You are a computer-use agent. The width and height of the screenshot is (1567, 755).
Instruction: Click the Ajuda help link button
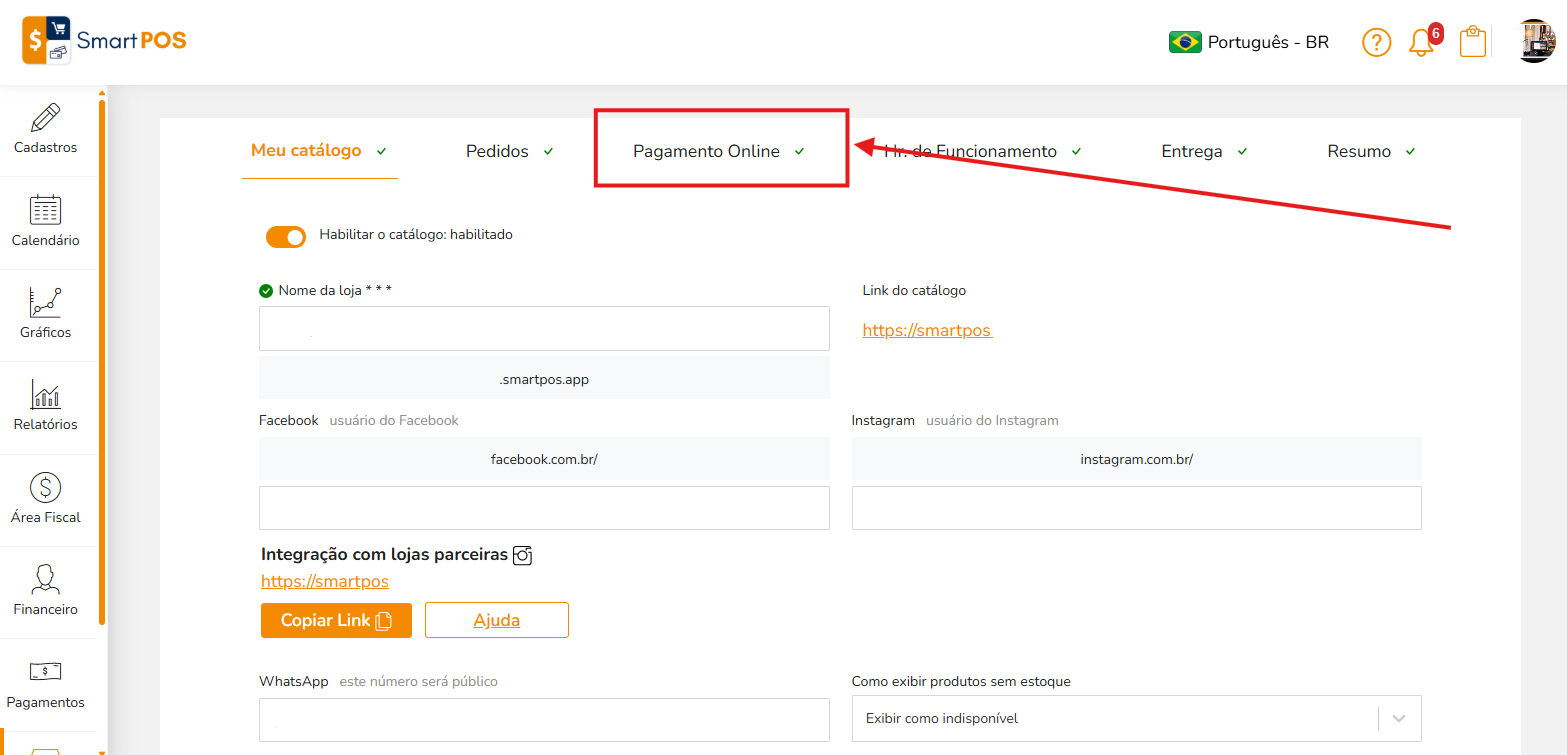(496, 620)
